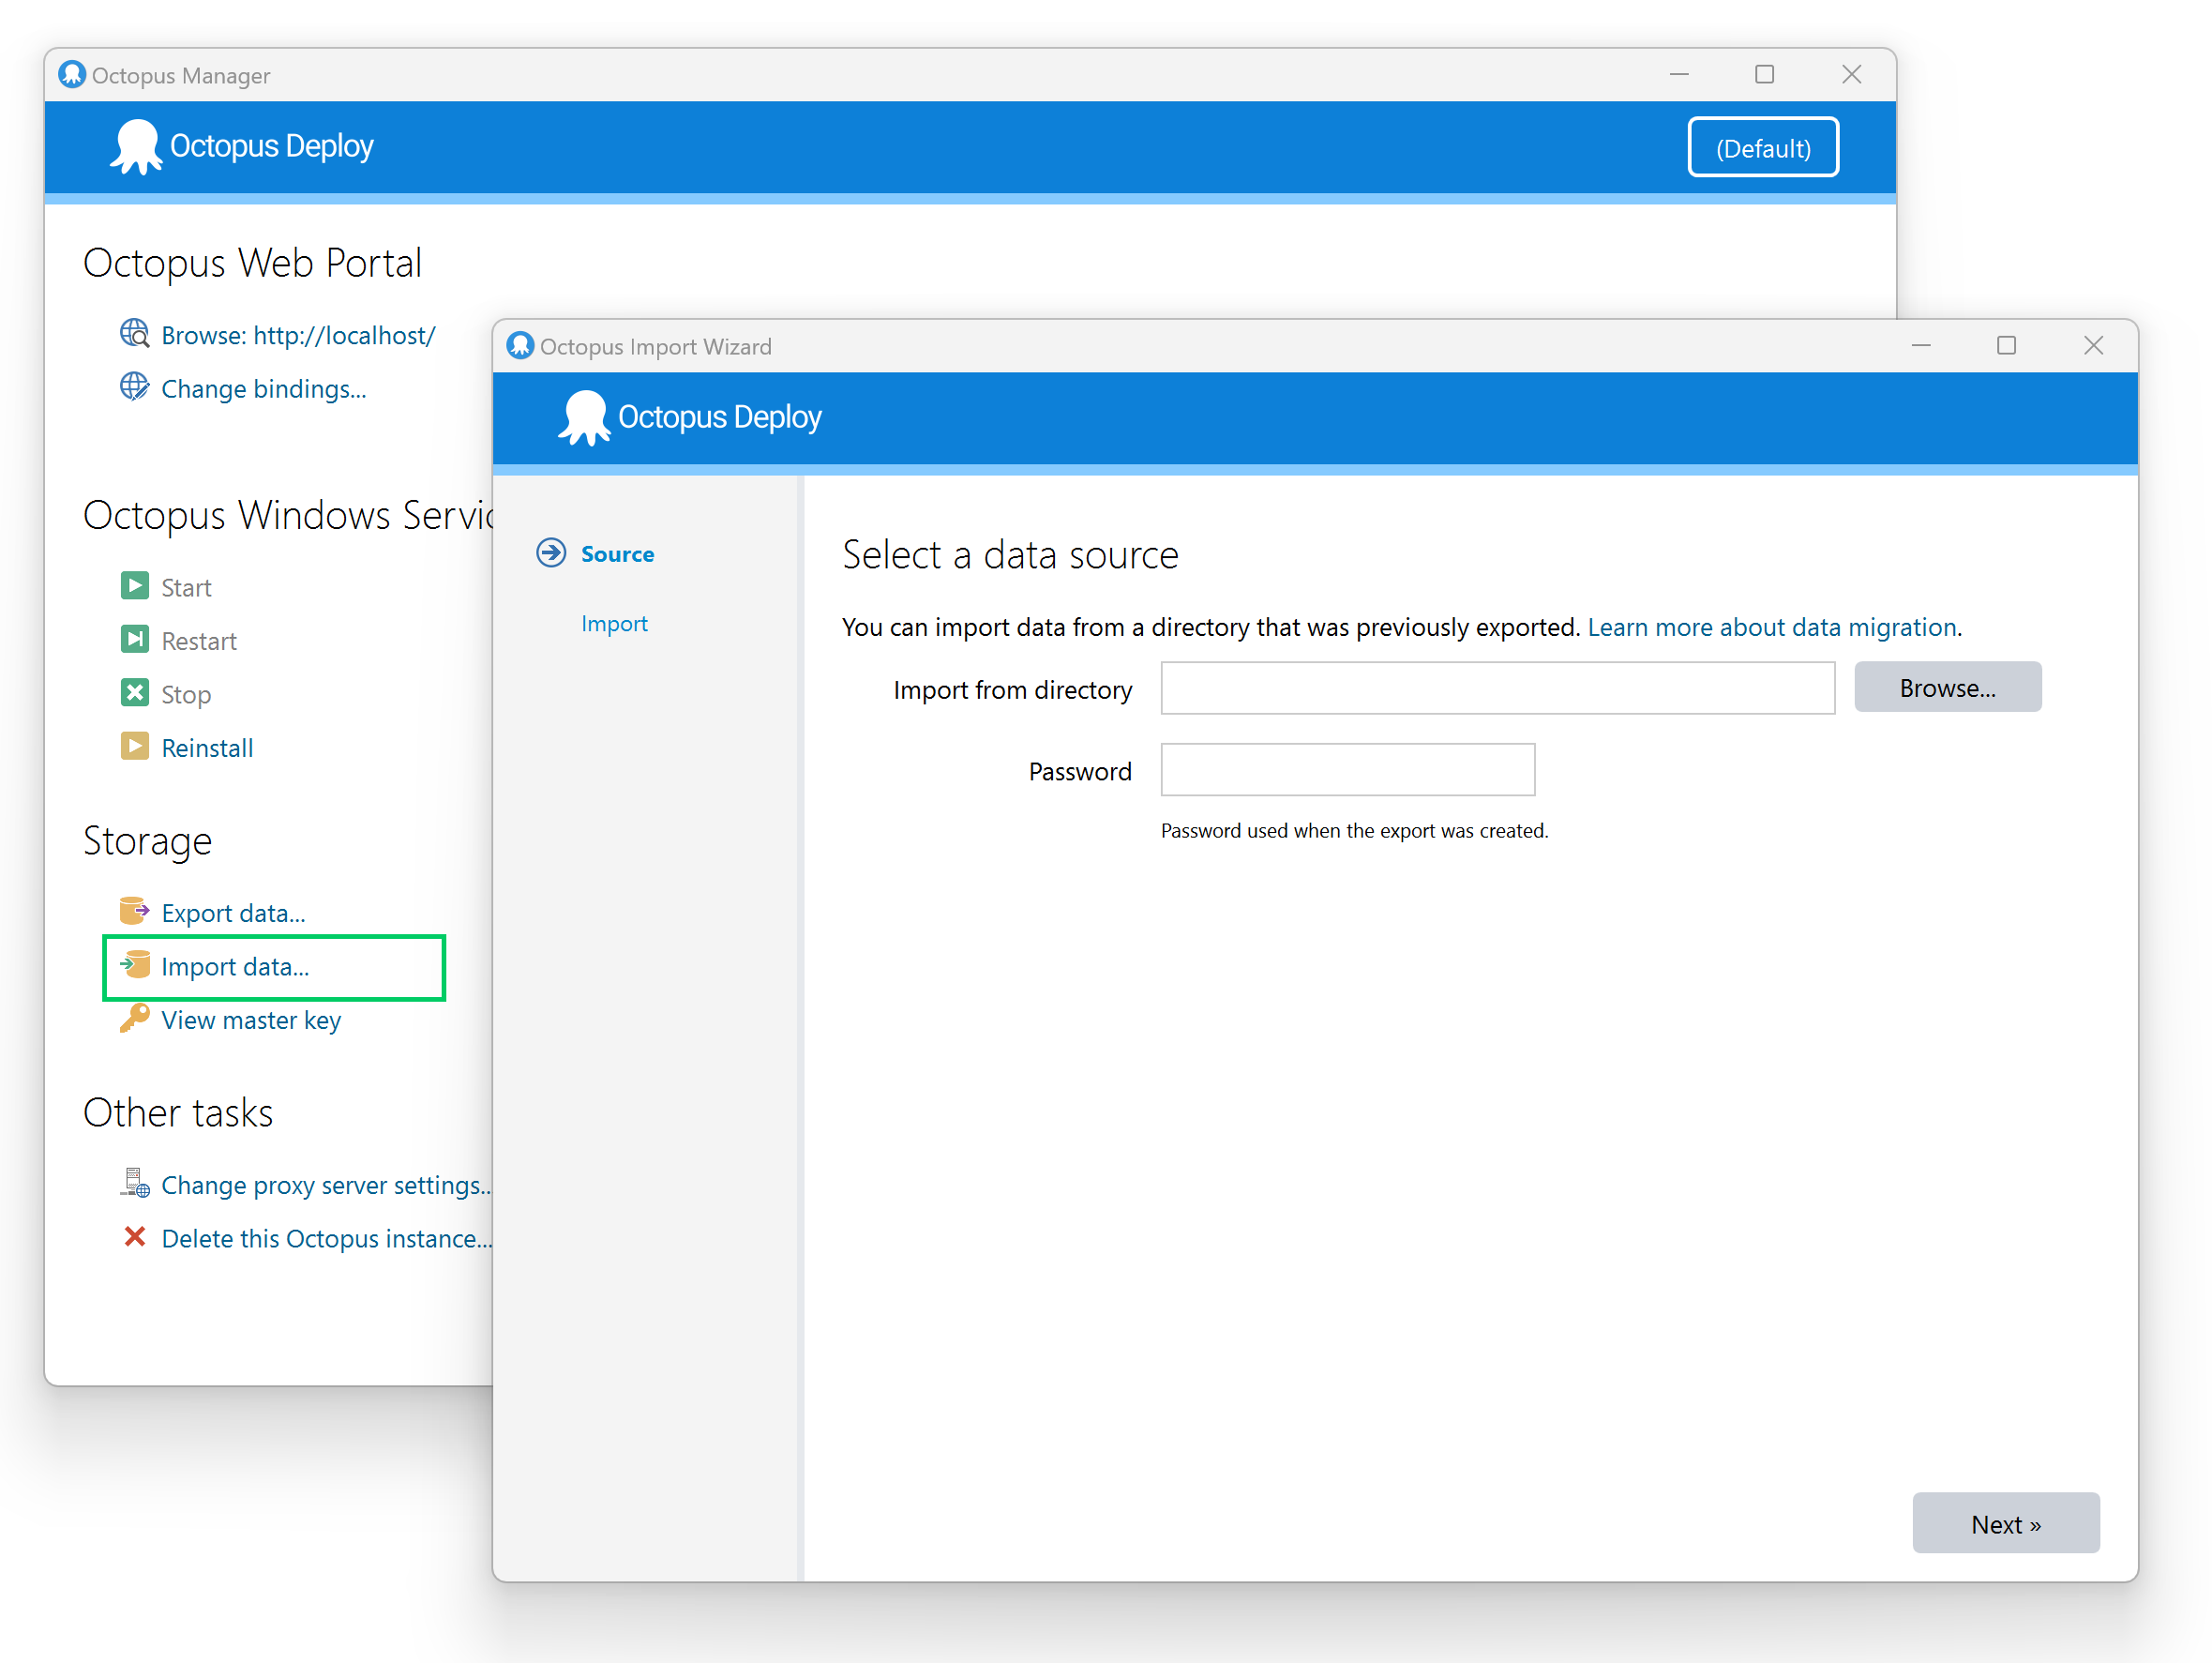Click the Browse button for directory
Viewport: 2212px width, 1663px height.
(x=1947, y=687)
